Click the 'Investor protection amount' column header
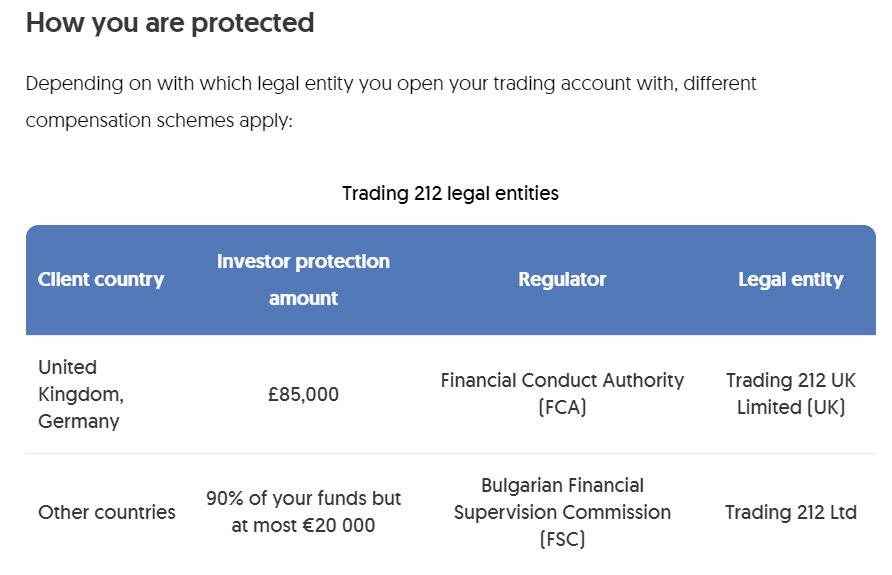Viewport: 892px width, 575px height. [x=303, y=279]
